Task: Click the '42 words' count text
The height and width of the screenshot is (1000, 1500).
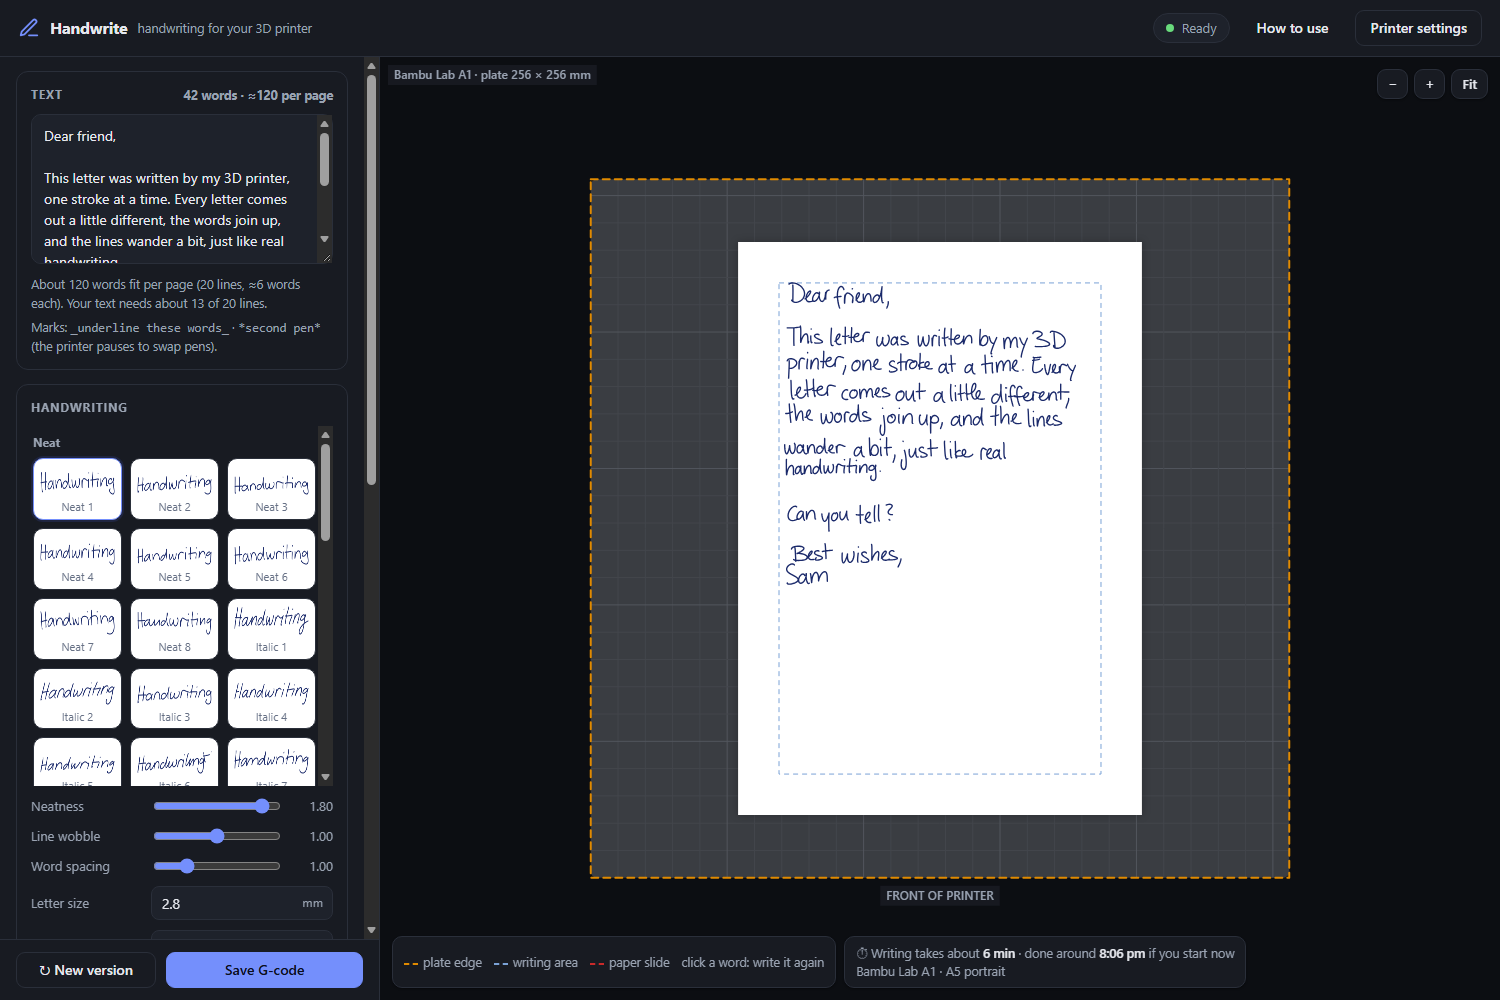Action: coord(210,95)
